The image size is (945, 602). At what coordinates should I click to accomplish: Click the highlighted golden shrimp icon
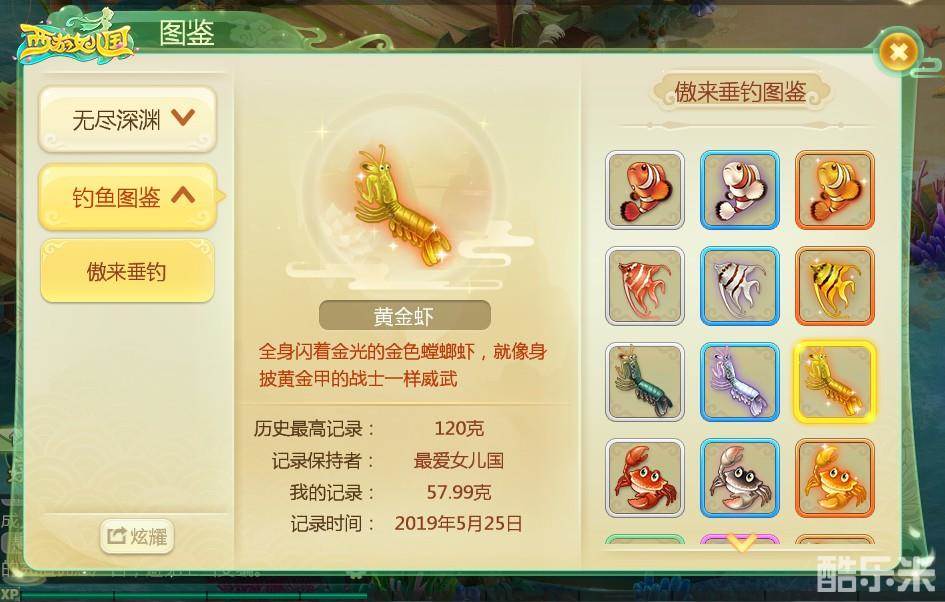(835, 381)
